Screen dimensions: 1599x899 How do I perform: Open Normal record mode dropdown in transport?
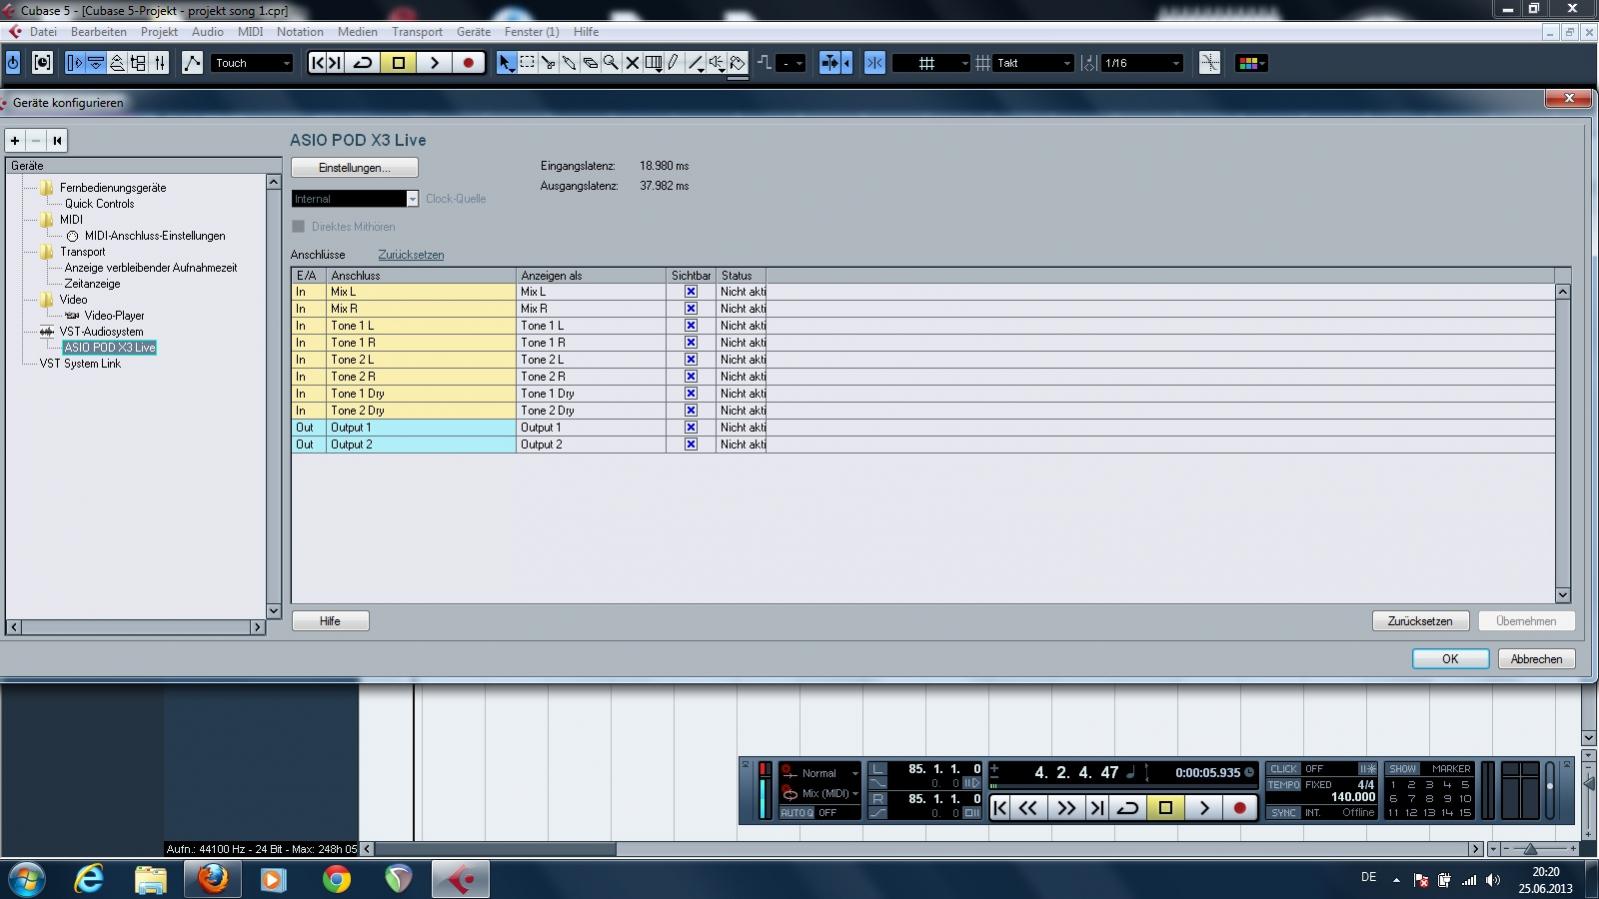(x=820, y=773)
